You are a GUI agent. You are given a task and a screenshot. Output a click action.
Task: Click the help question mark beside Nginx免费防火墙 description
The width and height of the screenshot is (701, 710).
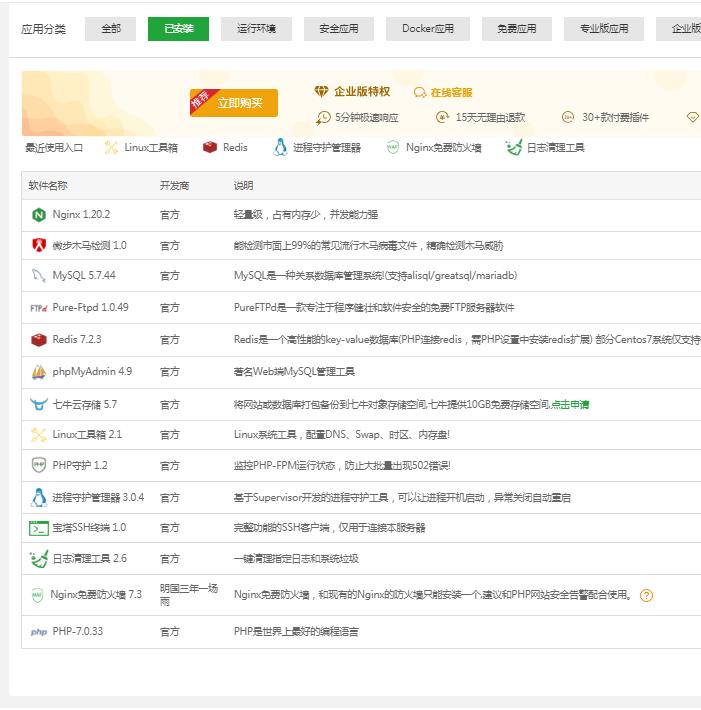[646, 595]
